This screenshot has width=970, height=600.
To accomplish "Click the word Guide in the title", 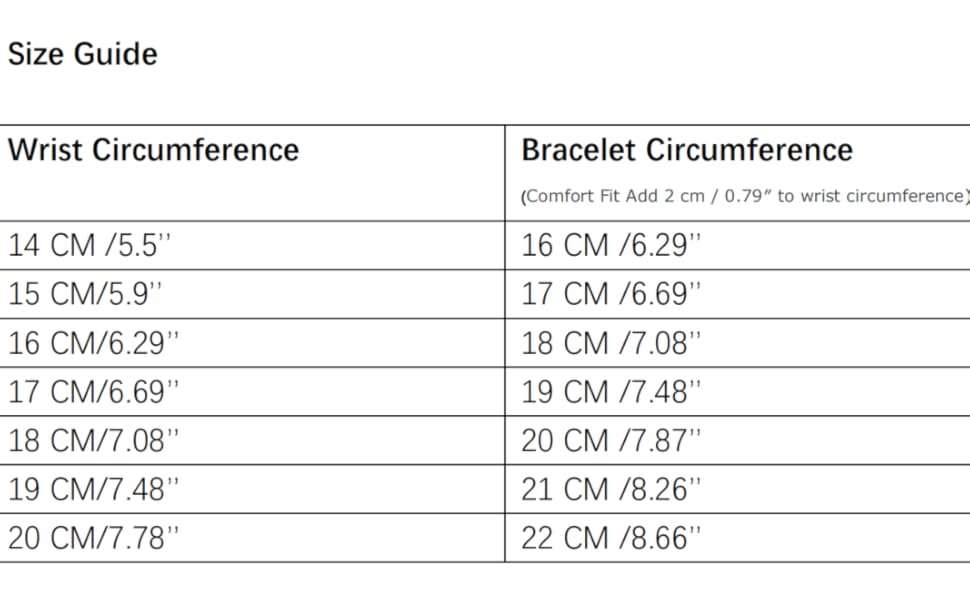I will click(116, 54).
